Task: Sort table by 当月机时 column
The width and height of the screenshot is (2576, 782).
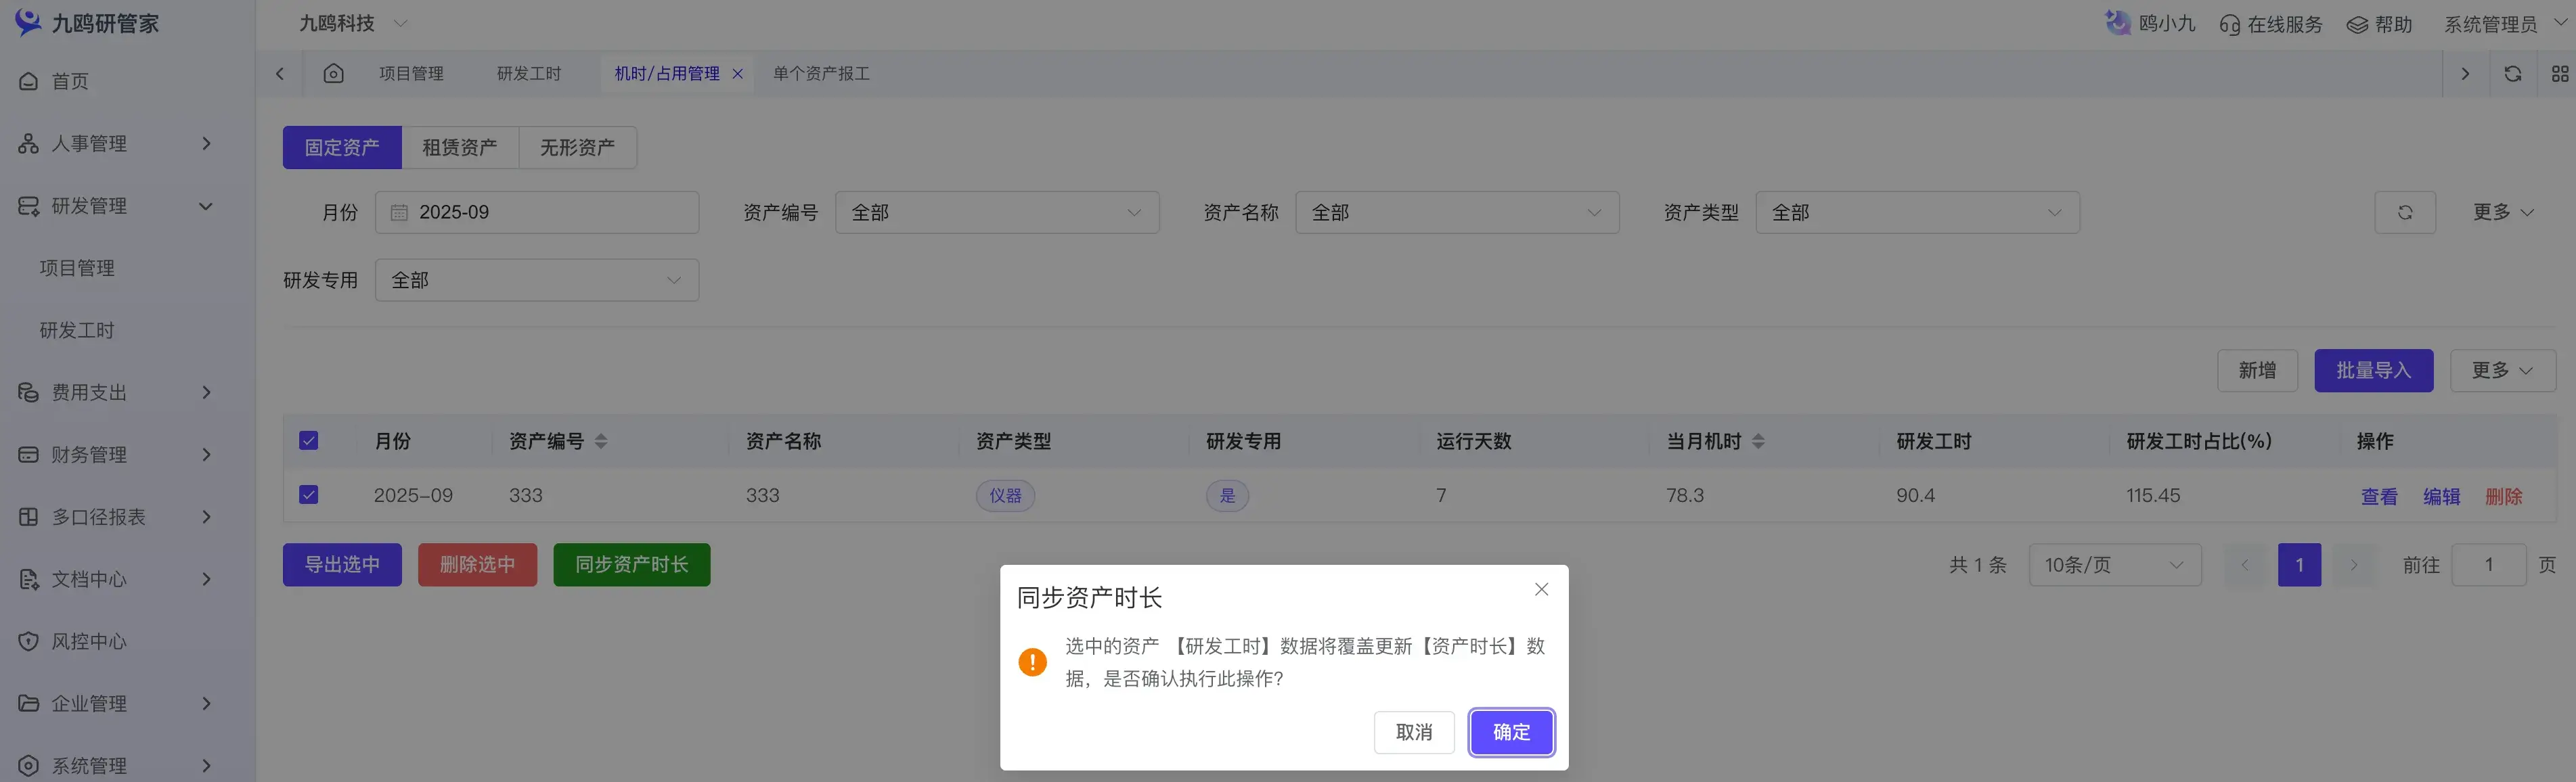Action: pyautogui.click(x=1758, y=440)
